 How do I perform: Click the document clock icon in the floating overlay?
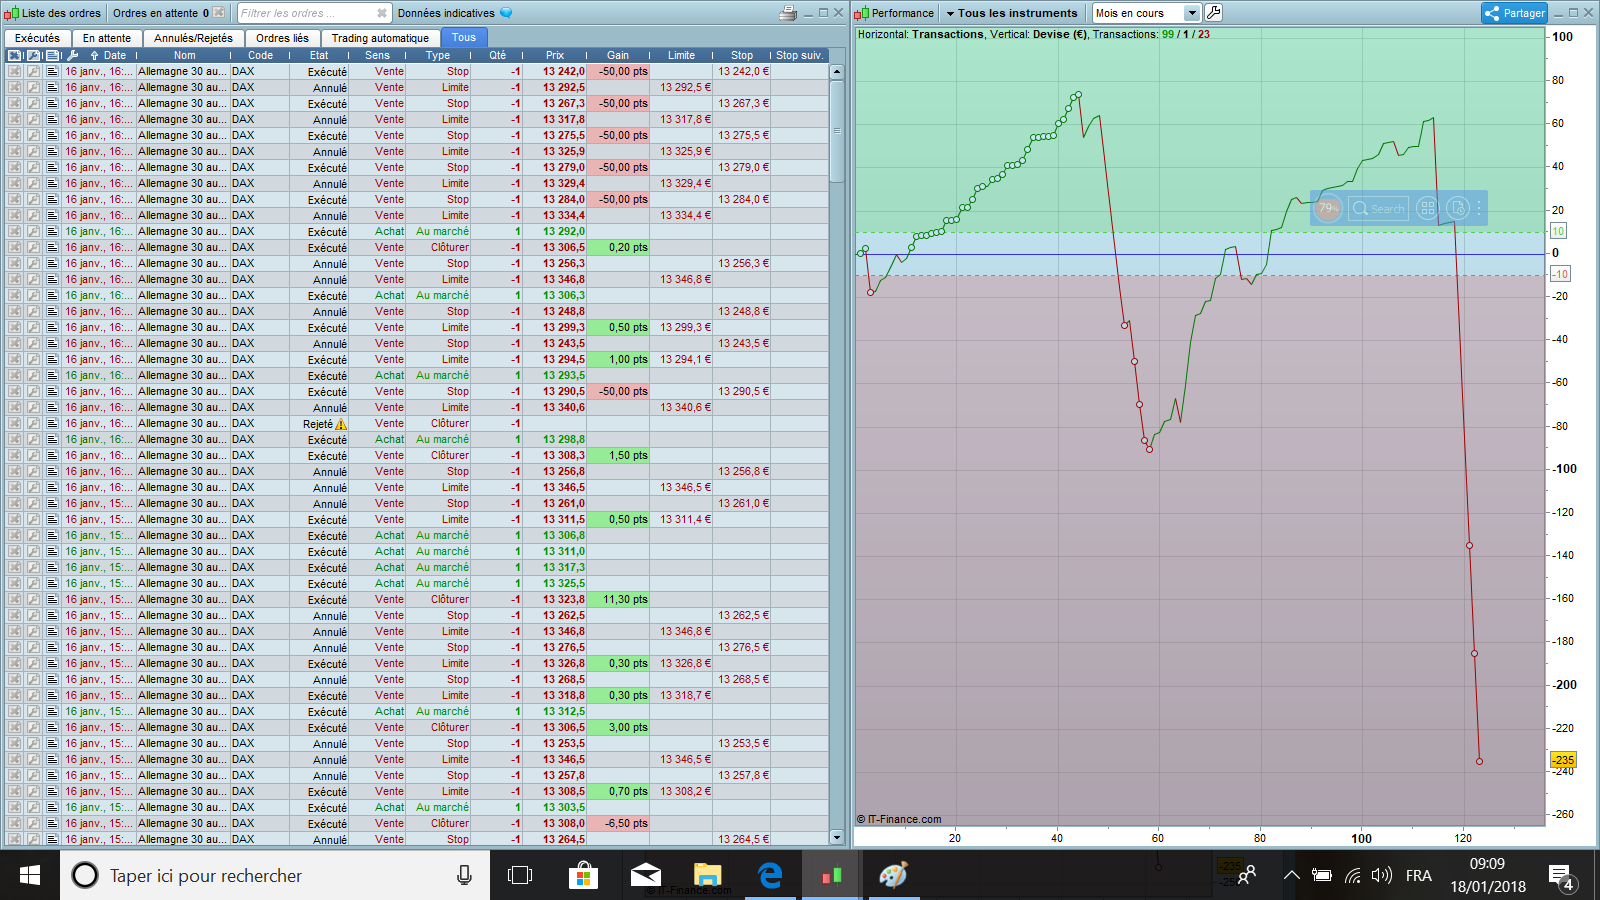point(1457,208)
